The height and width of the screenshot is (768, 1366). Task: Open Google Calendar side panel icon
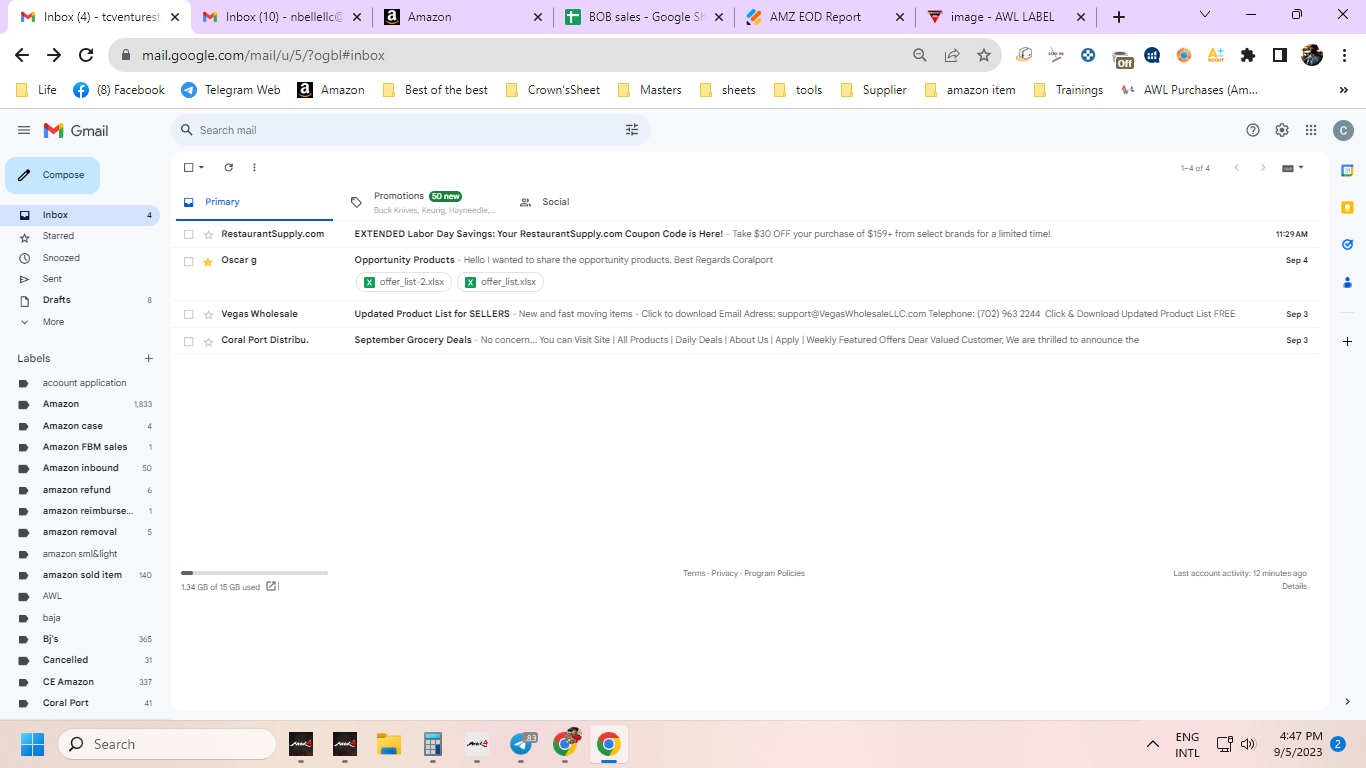click(x=1347, y=170)
